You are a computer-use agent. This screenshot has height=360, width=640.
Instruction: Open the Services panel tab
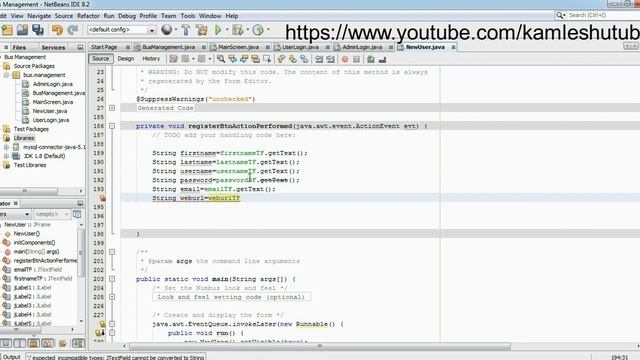(53, 47)
